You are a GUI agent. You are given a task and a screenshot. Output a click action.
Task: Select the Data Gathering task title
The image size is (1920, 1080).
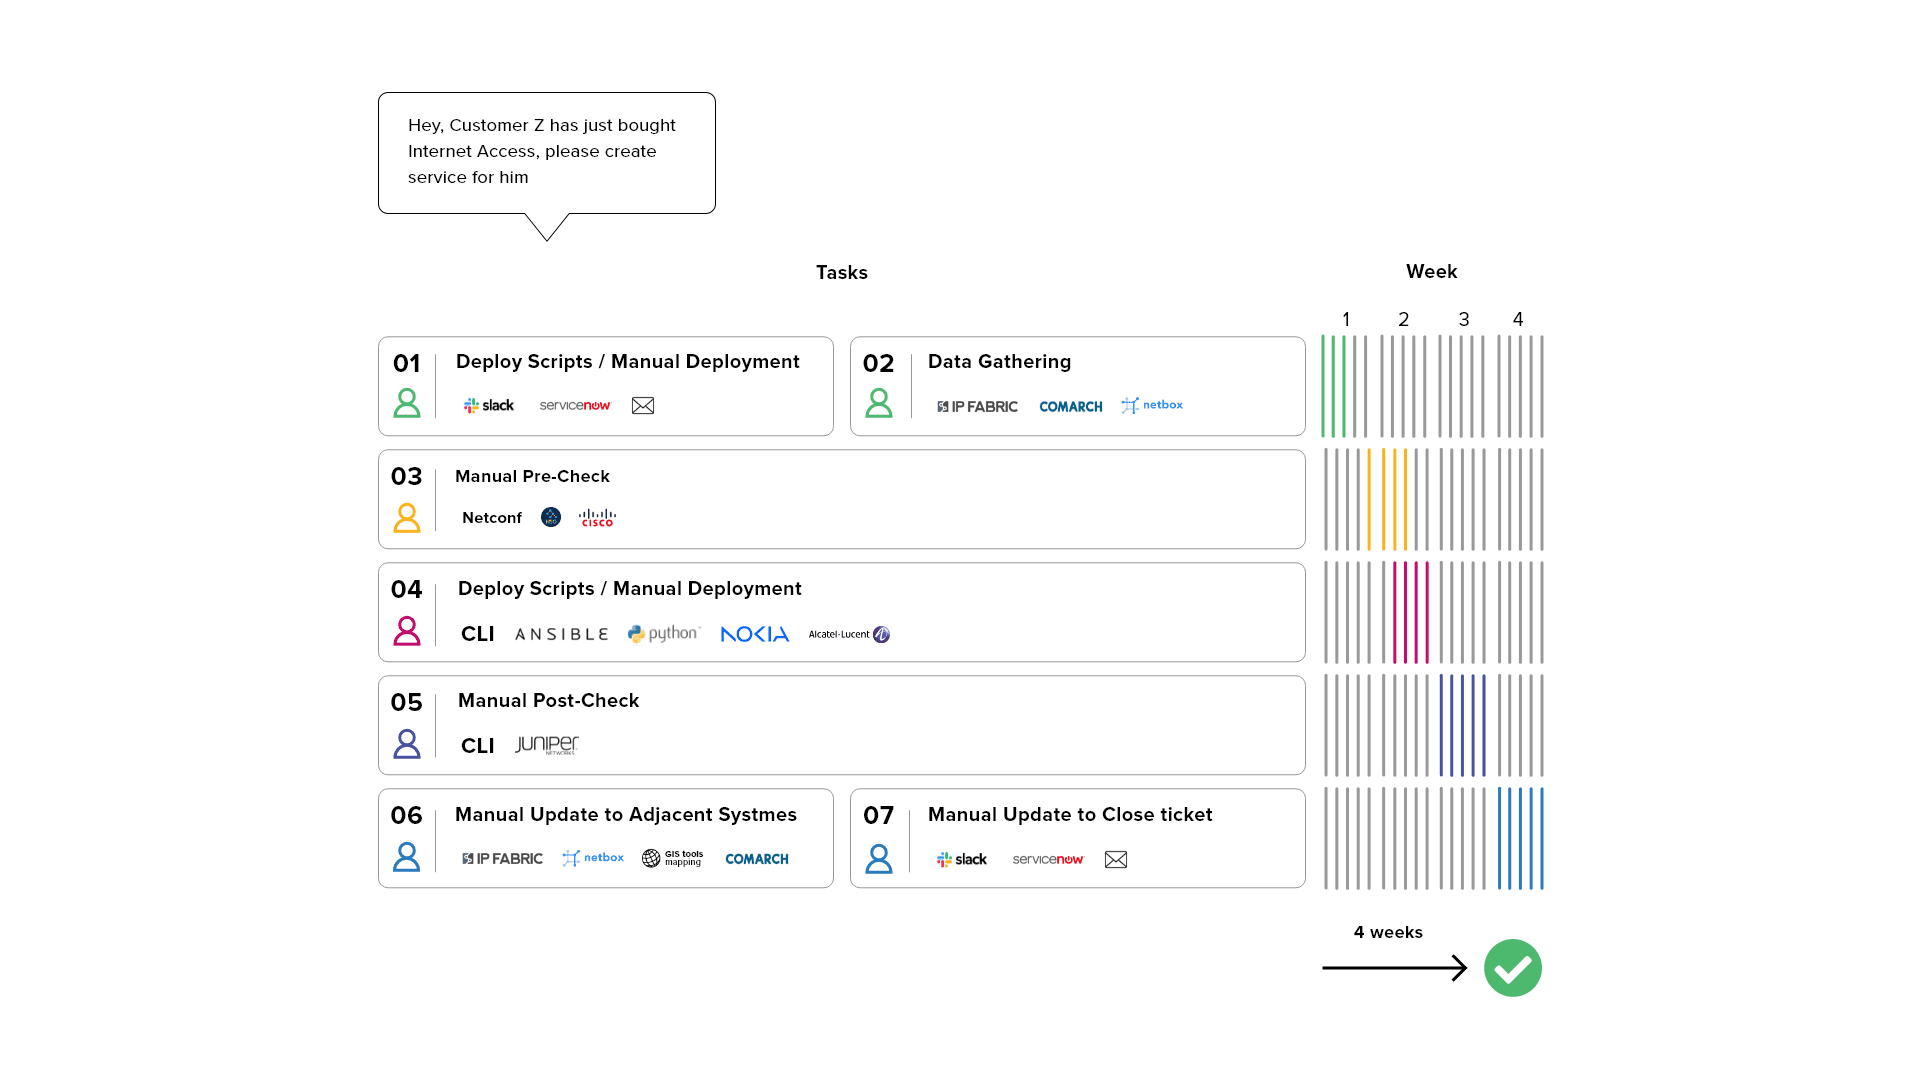999,361
